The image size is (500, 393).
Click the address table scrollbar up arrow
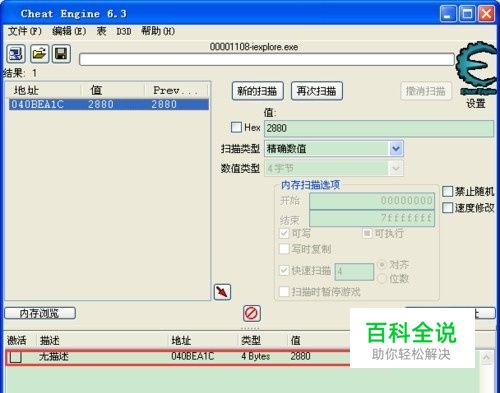(486, 358)
